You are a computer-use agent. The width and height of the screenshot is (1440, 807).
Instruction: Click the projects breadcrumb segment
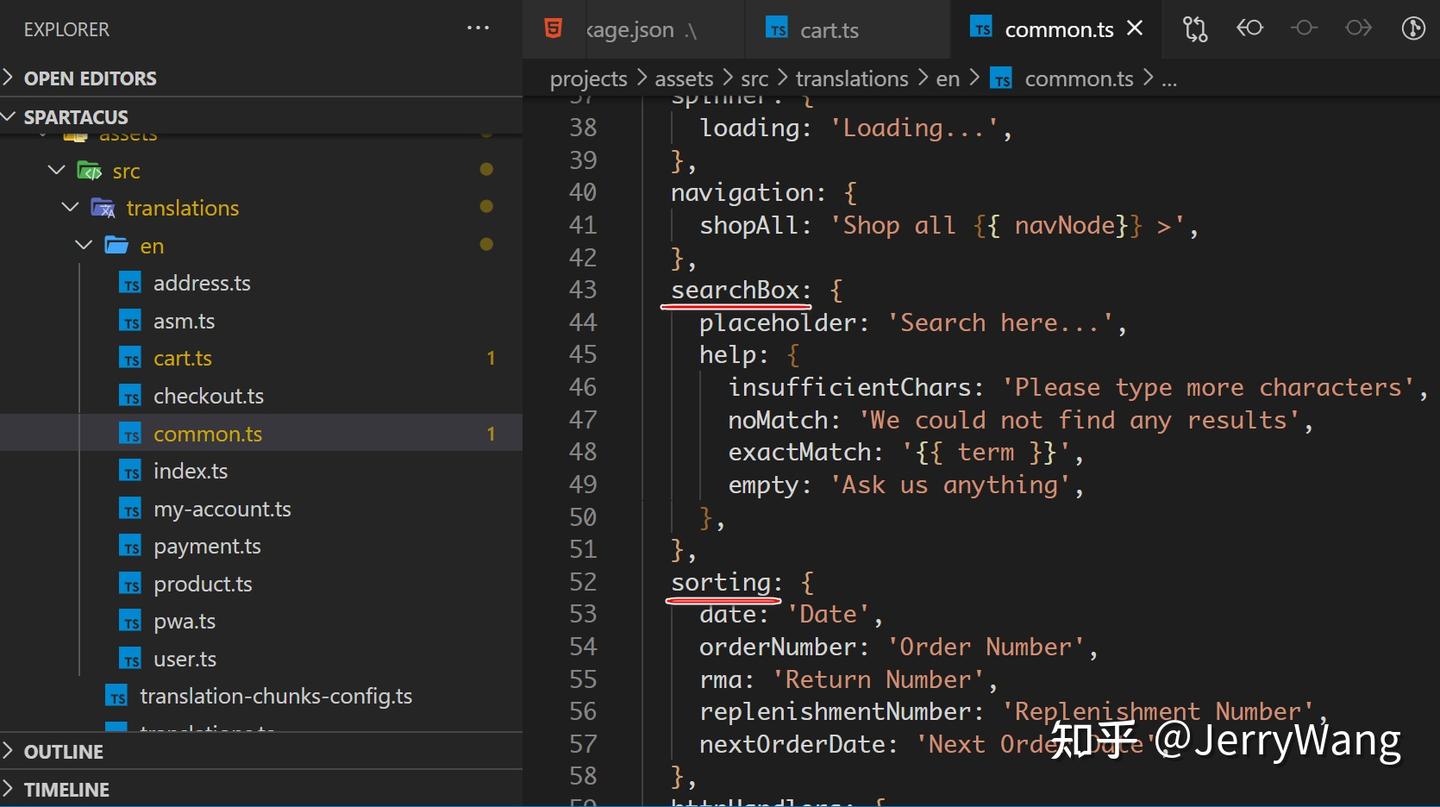click(589, 79)
